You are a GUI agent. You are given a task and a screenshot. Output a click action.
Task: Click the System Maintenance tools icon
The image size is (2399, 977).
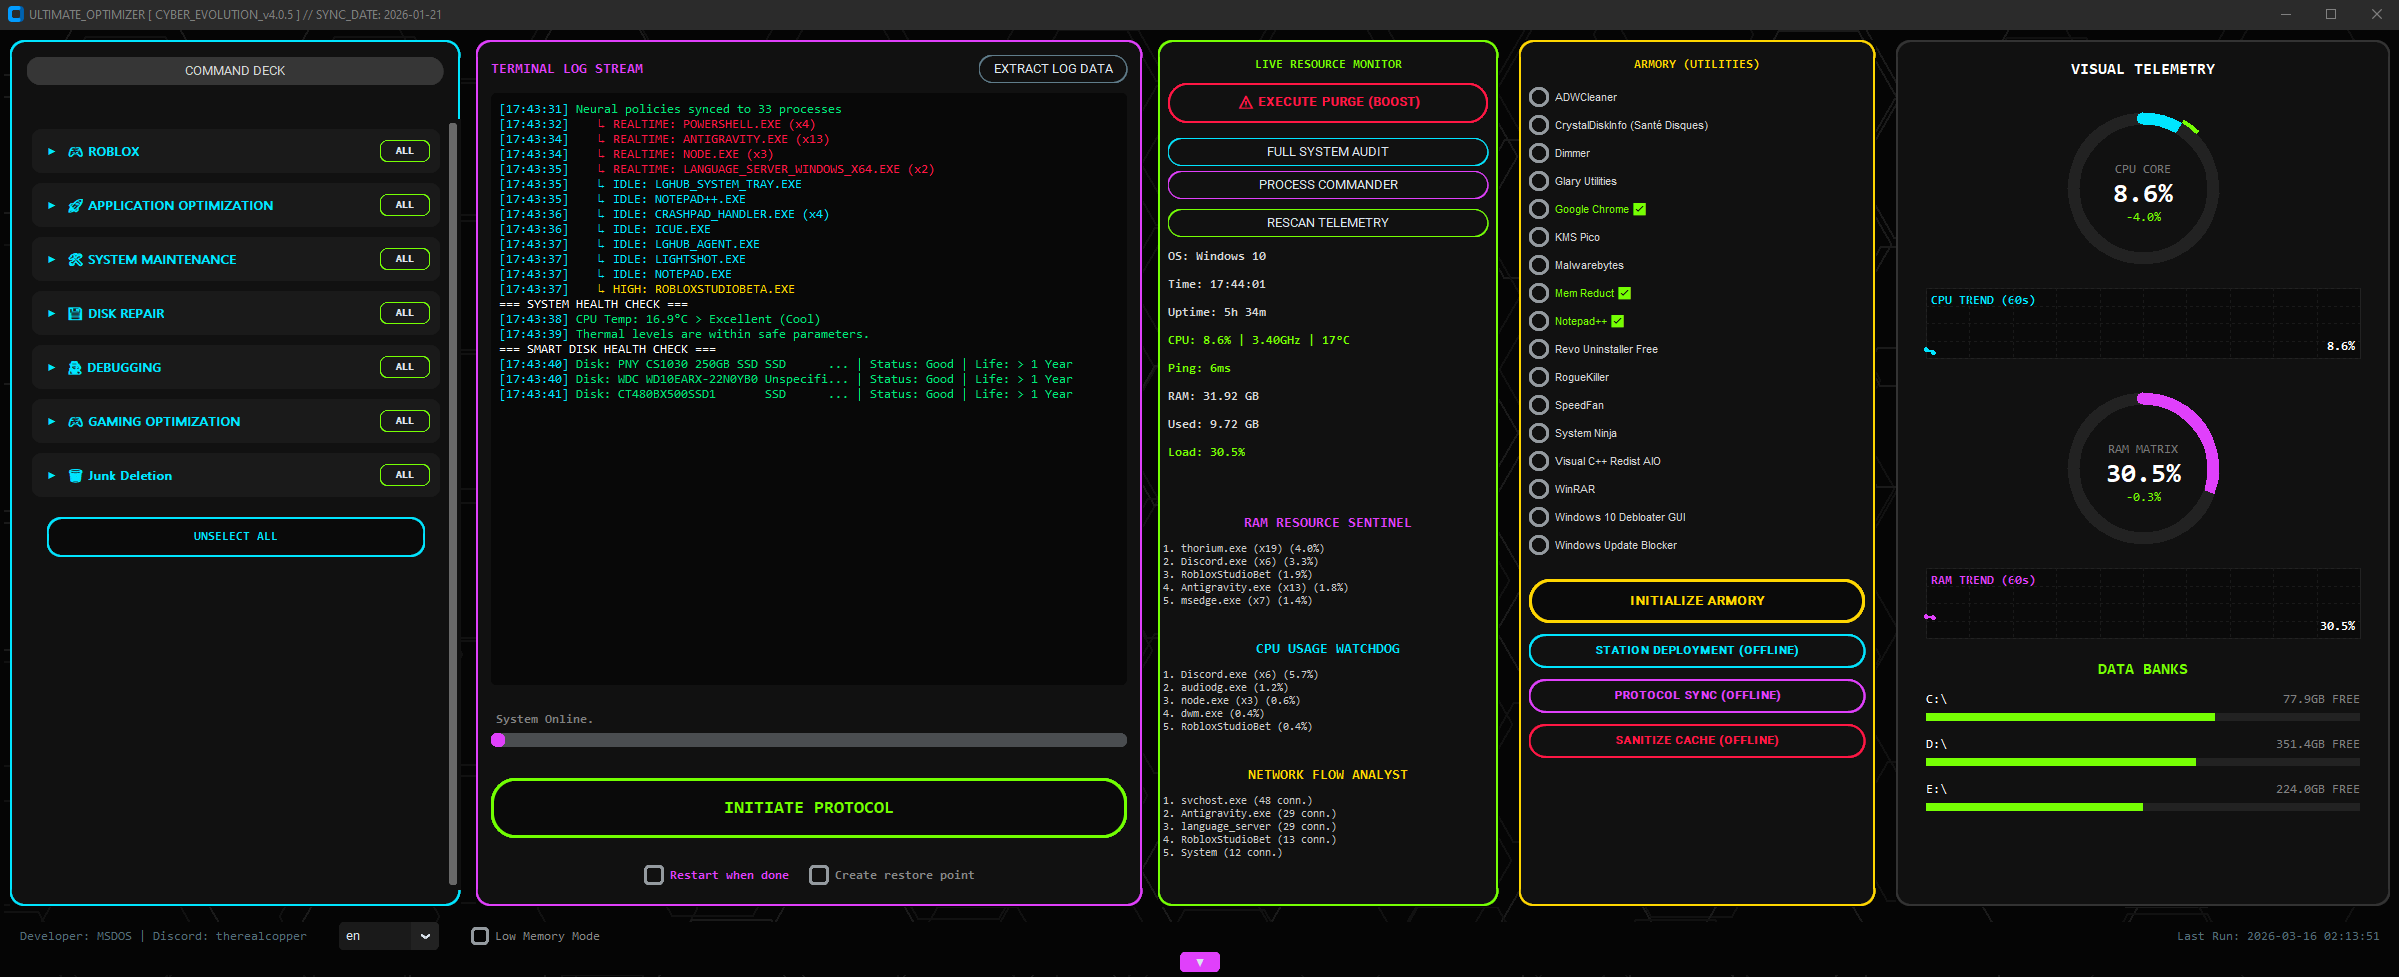75,260
